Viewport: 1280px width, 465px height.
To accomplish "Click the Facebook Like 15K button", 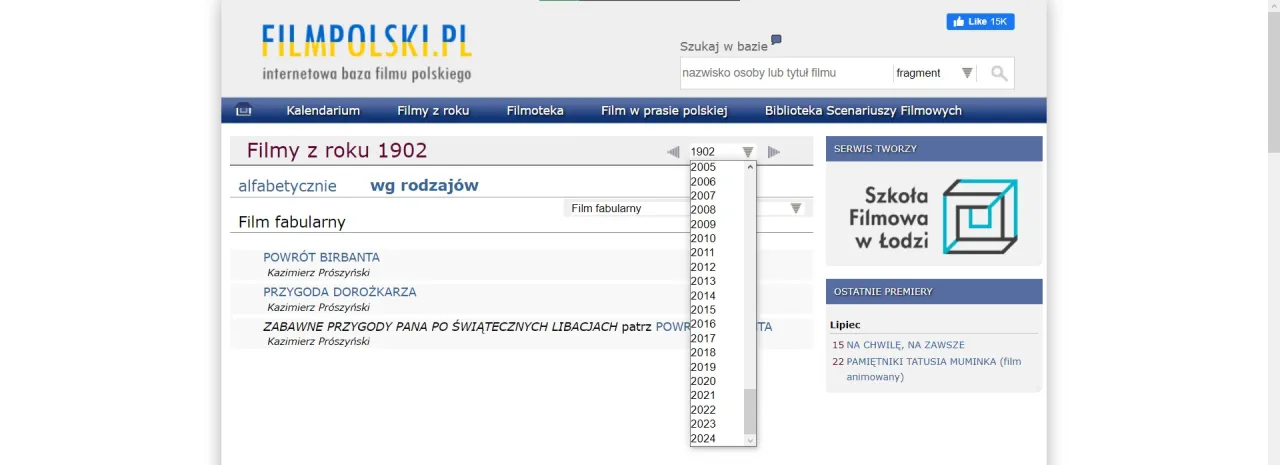I will pos(980,21).
